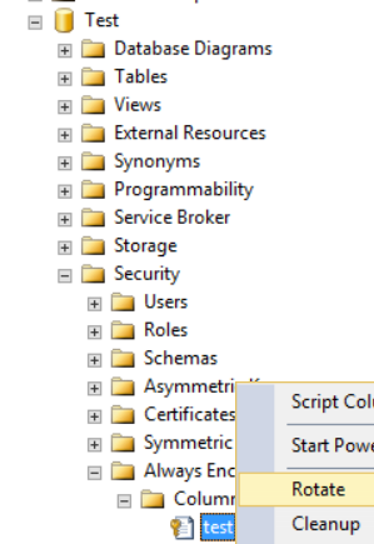Click the Symmetric Keys folder icon
This screenshot has width=374, height=544.
coord(123,442)
